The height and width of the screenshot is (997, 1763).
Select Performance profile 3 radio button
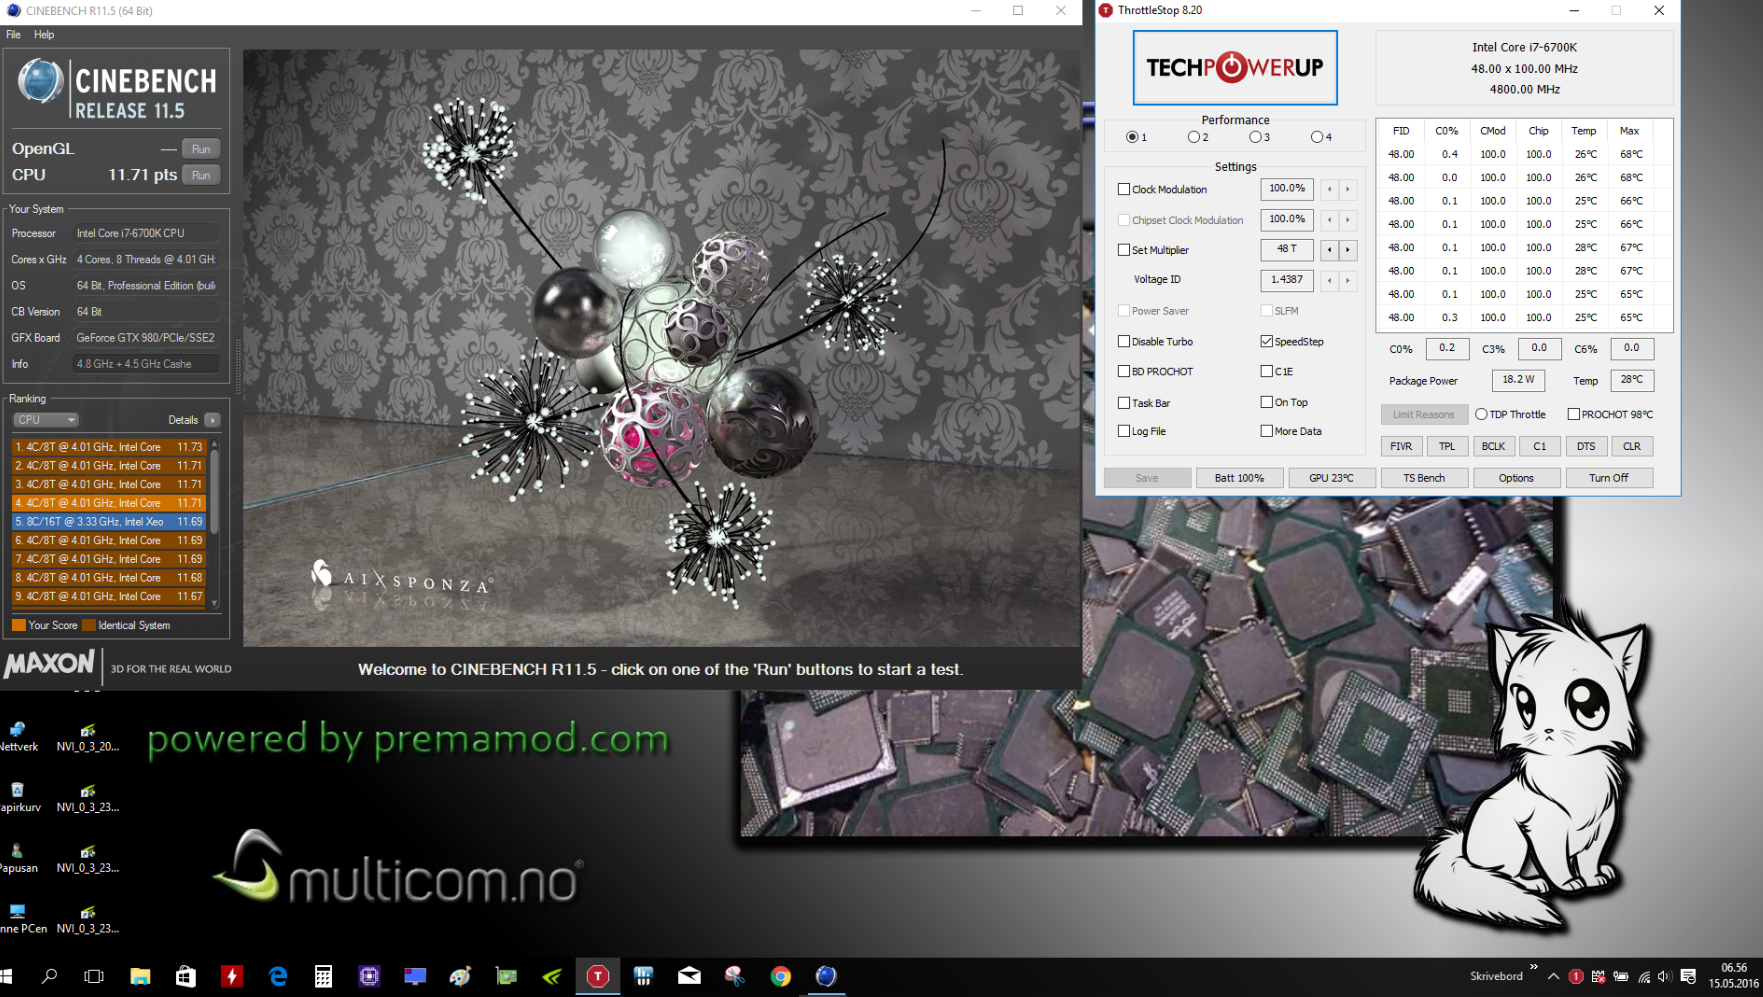pyautogui.click(x=1255, y=137)
